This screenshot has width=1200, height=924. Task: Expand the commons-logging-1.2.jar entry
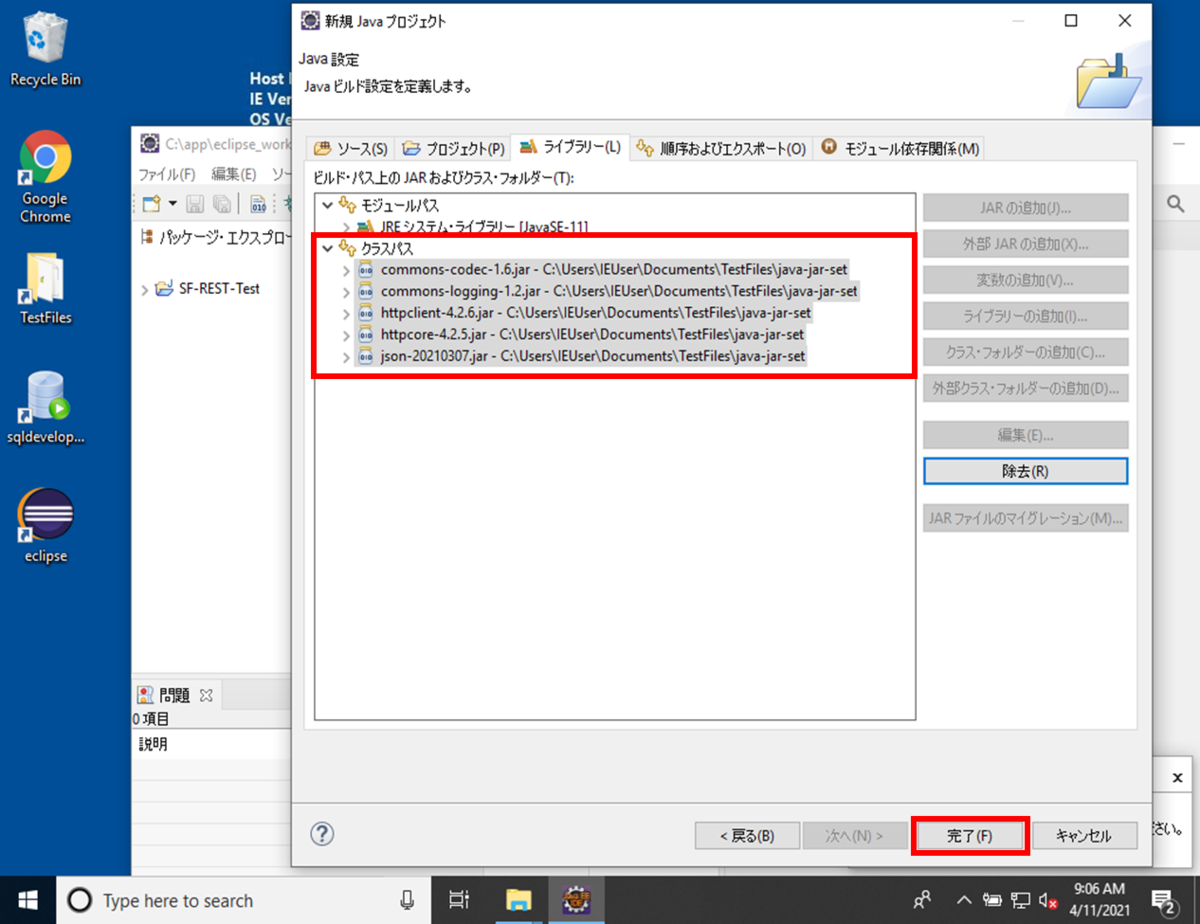(x=346, y=292)
